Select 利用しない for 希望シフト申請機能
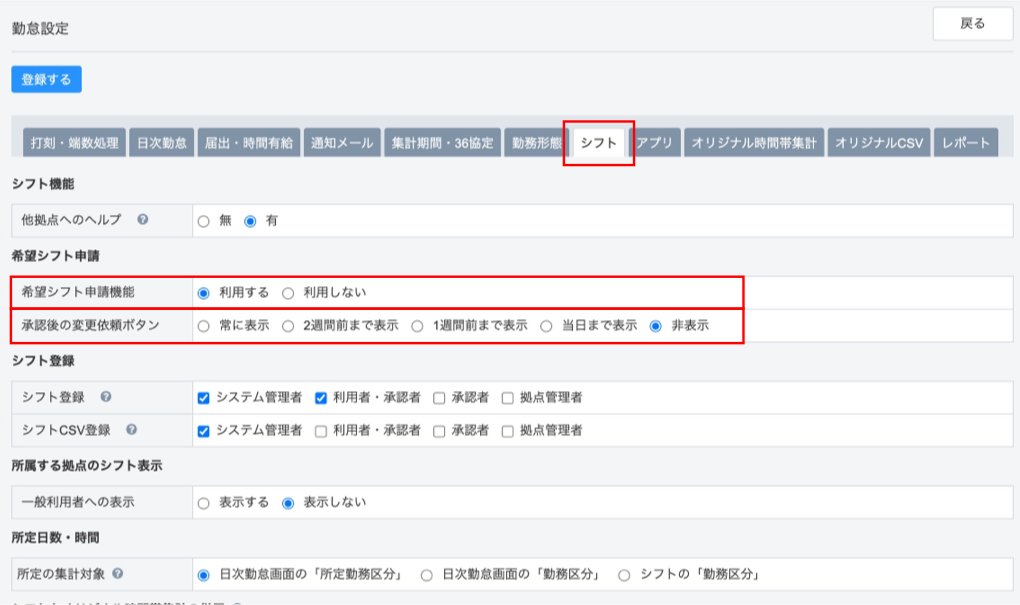Screen dimensions: 1020x605 click(288, 293)
